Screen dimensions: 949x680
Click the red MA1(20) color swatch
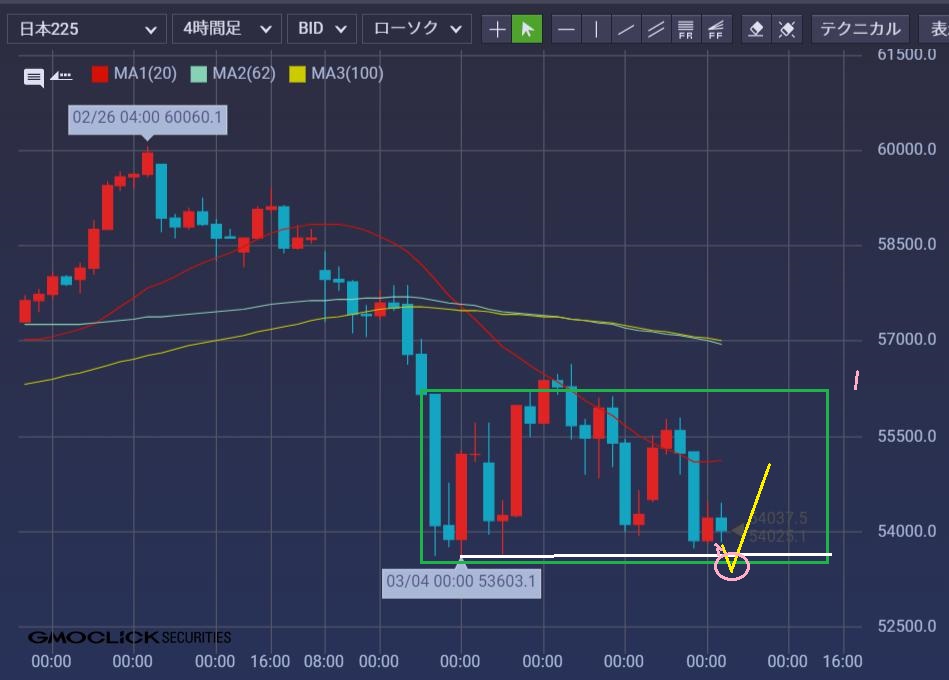[100, 74]
